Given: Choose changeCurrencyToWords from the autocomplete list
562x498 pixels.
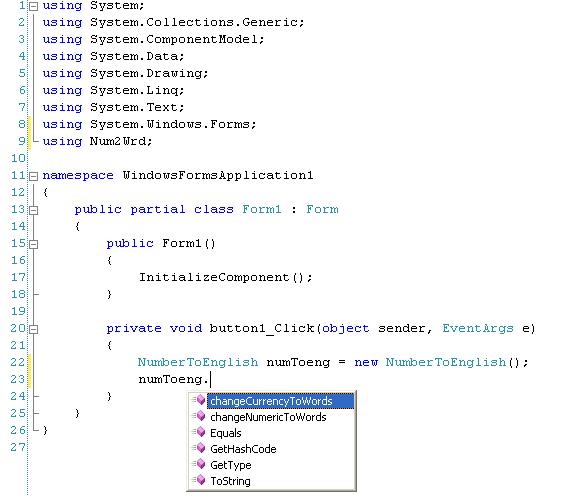Looking at the screenshot, I should [x=280, y=401].
